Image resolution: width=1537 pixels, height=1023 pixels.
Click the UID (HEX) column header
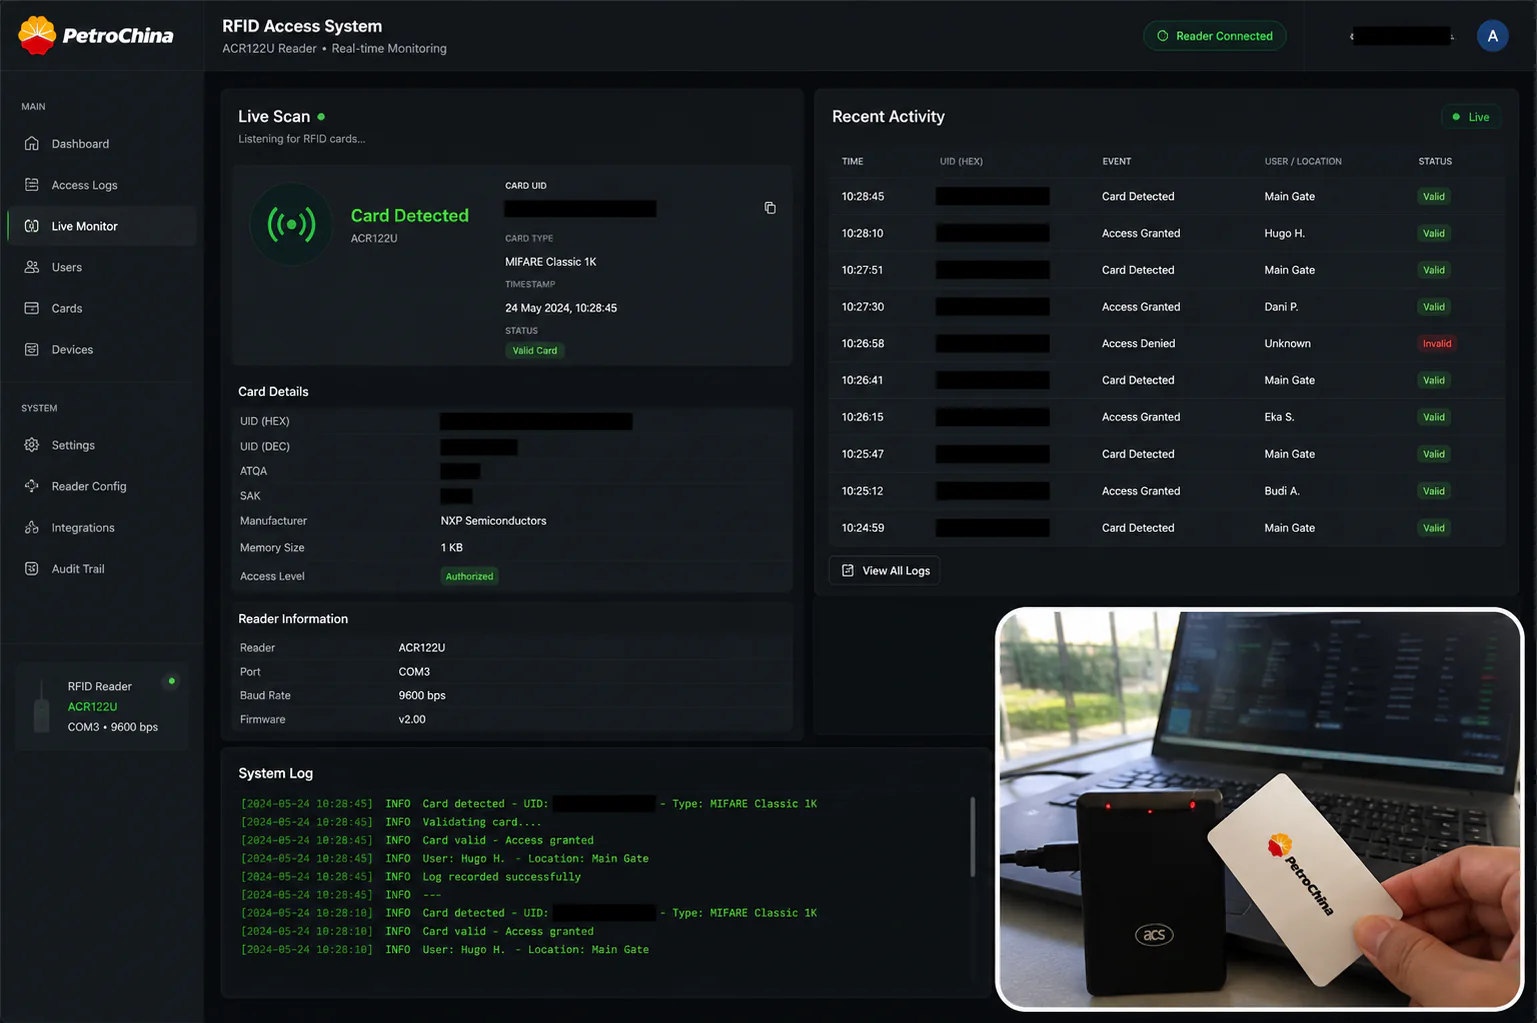tap(961, 161)
